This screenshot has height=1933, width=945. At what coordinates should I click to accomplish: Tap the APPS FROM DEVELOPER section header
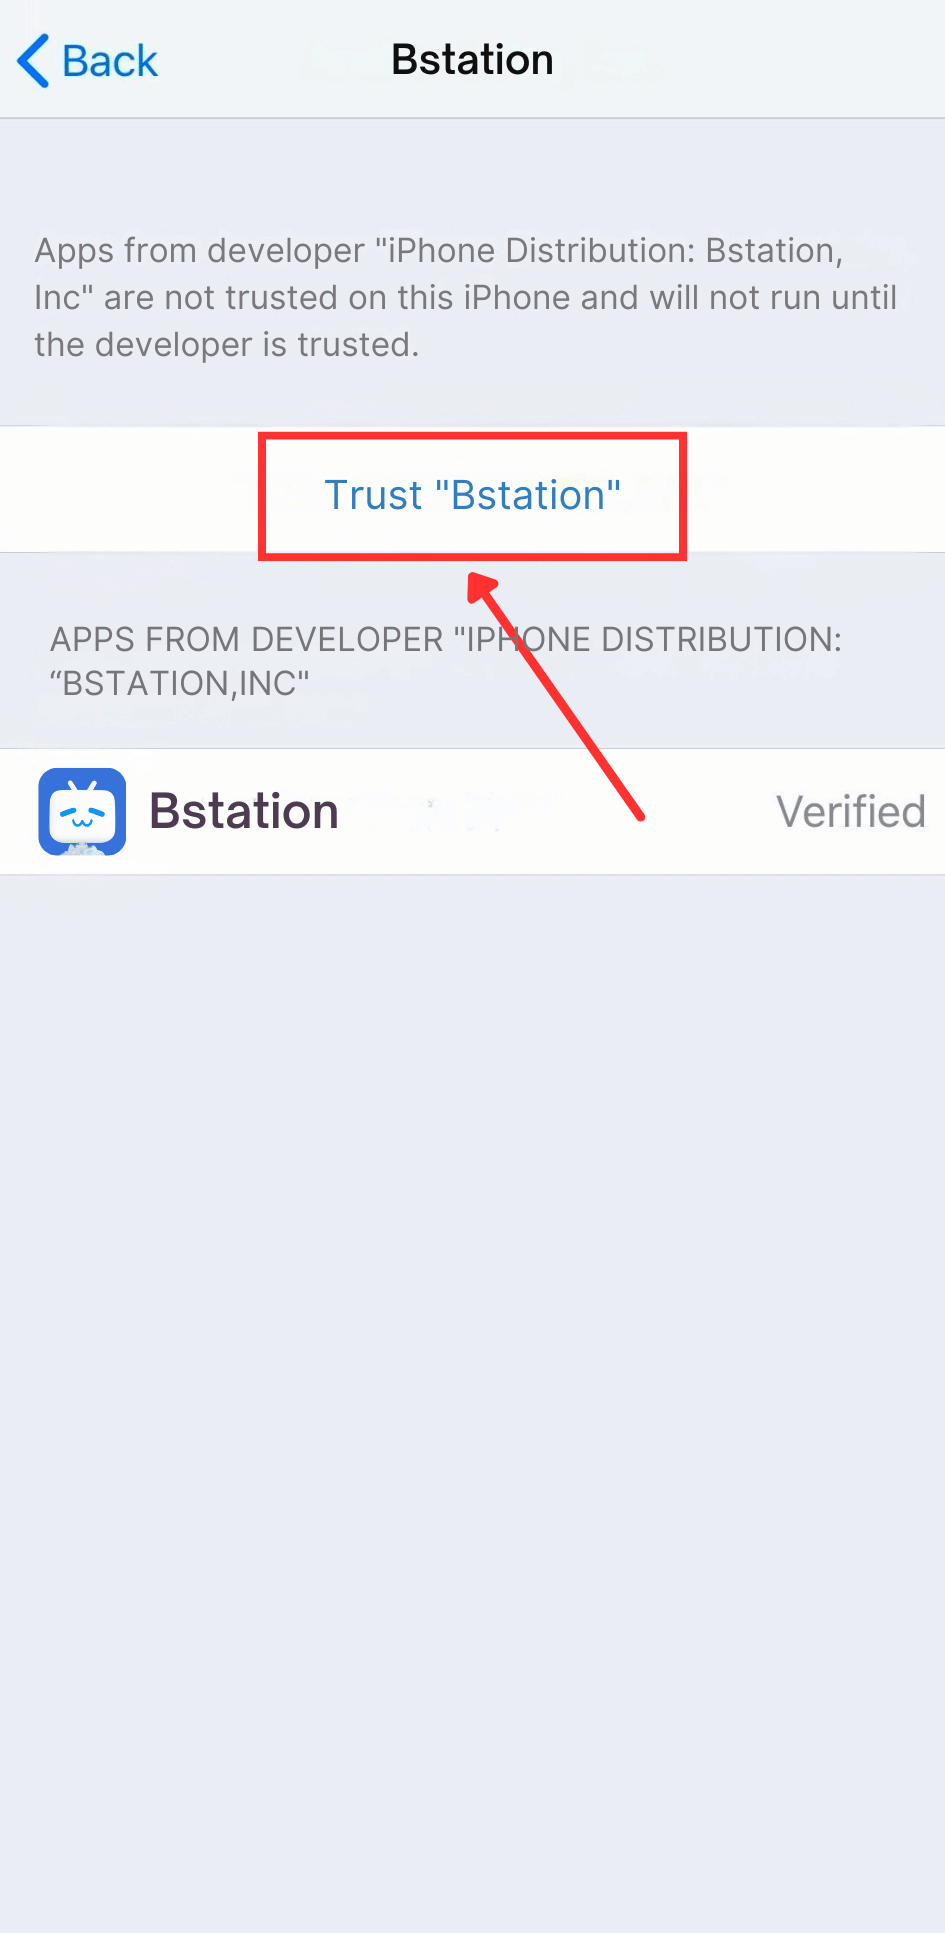pos(445,660)
